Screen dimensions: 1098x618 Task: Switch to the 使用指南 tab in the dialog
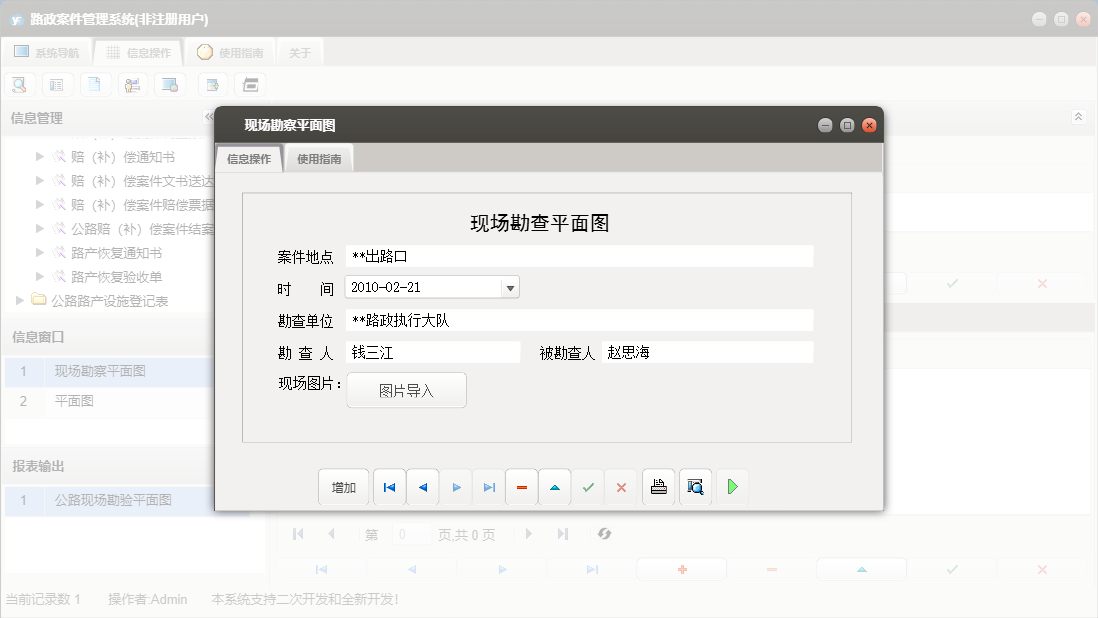(x=318, y=157)
